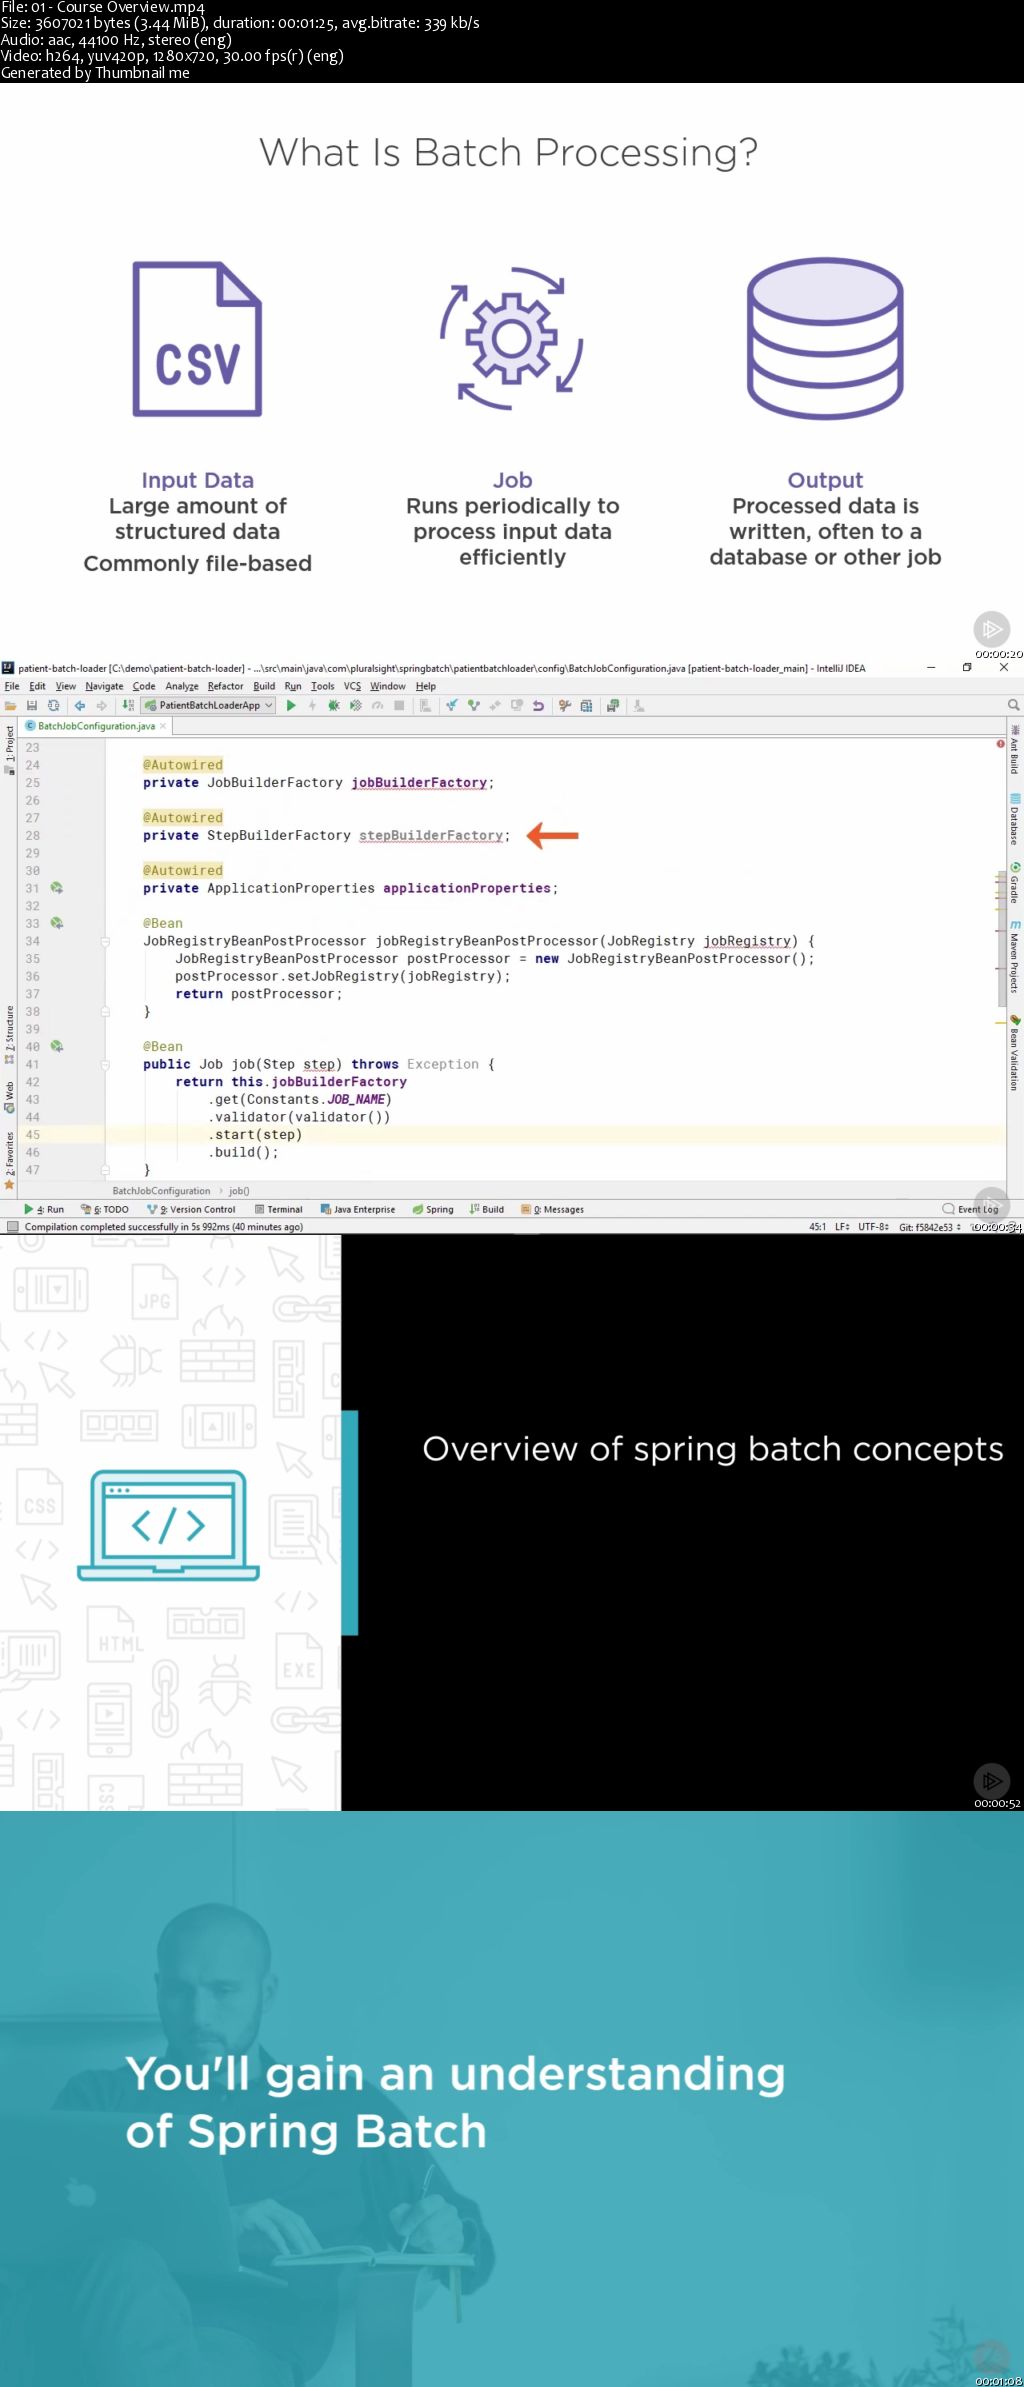Click the fold end marker at line 38
The image size is (1024, 2387).
pos(105,1012)
